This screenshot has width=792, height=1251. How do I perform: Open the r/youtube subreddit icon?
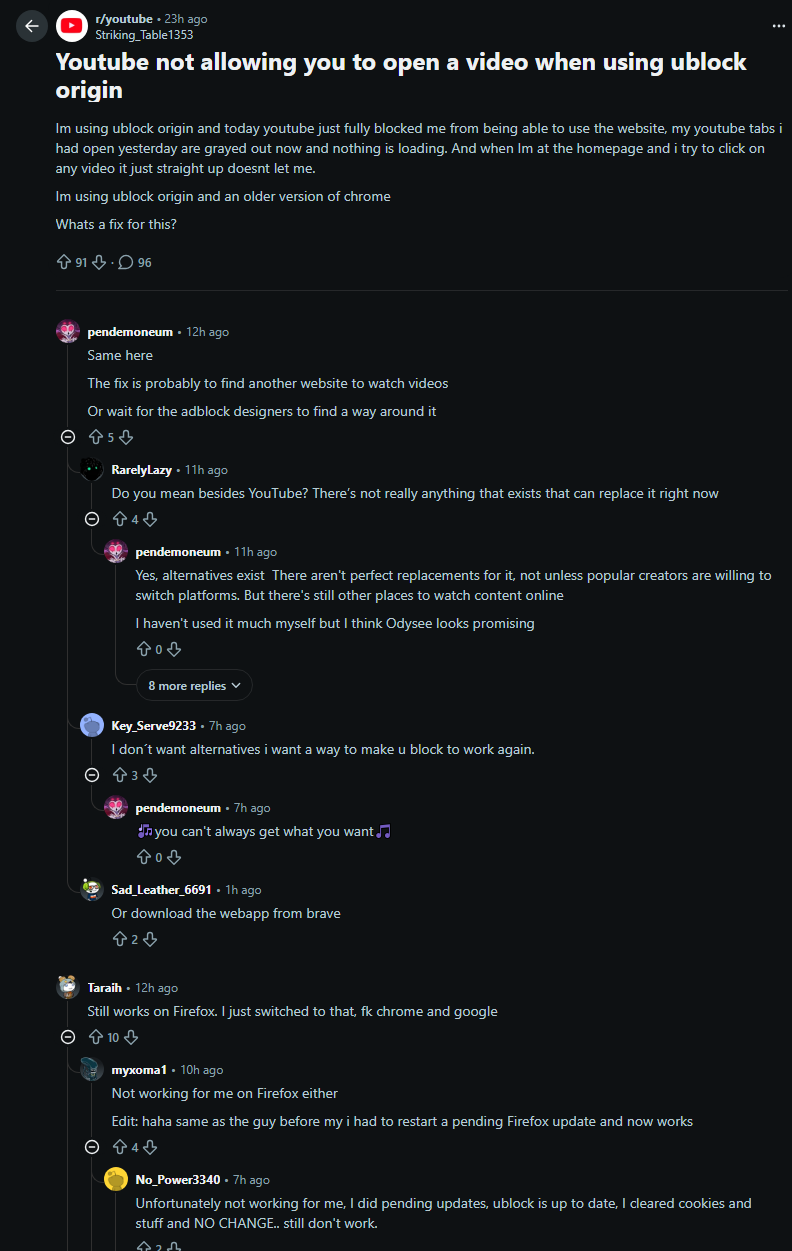[x=72, y=26]
